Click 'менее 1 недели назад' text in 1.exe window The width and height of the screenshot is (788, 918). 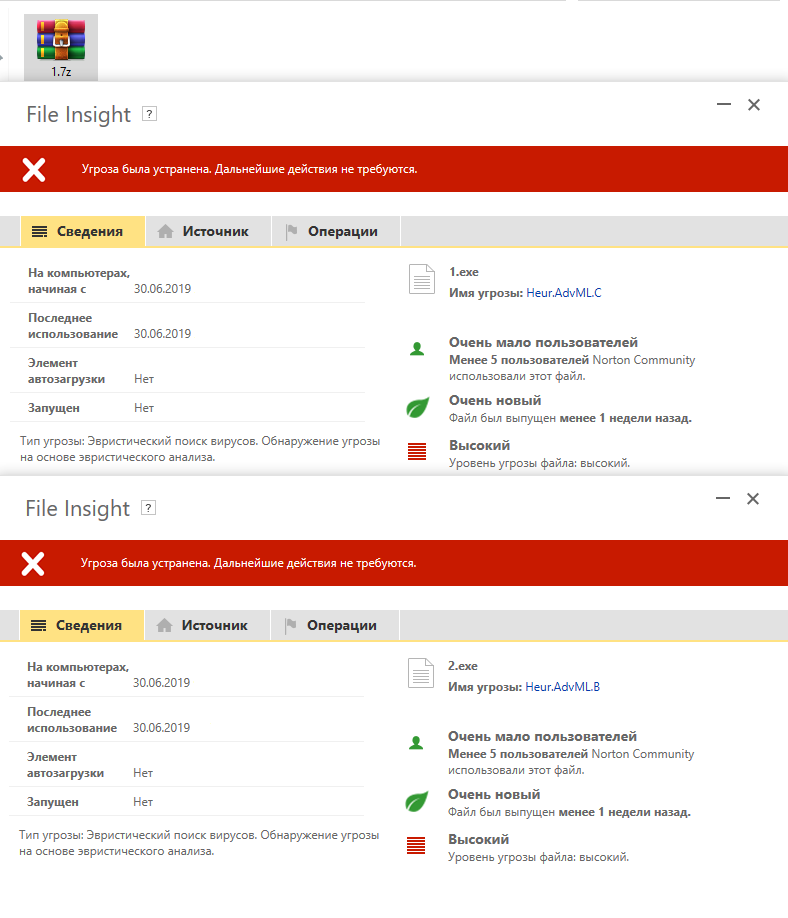tap(626, 418)
